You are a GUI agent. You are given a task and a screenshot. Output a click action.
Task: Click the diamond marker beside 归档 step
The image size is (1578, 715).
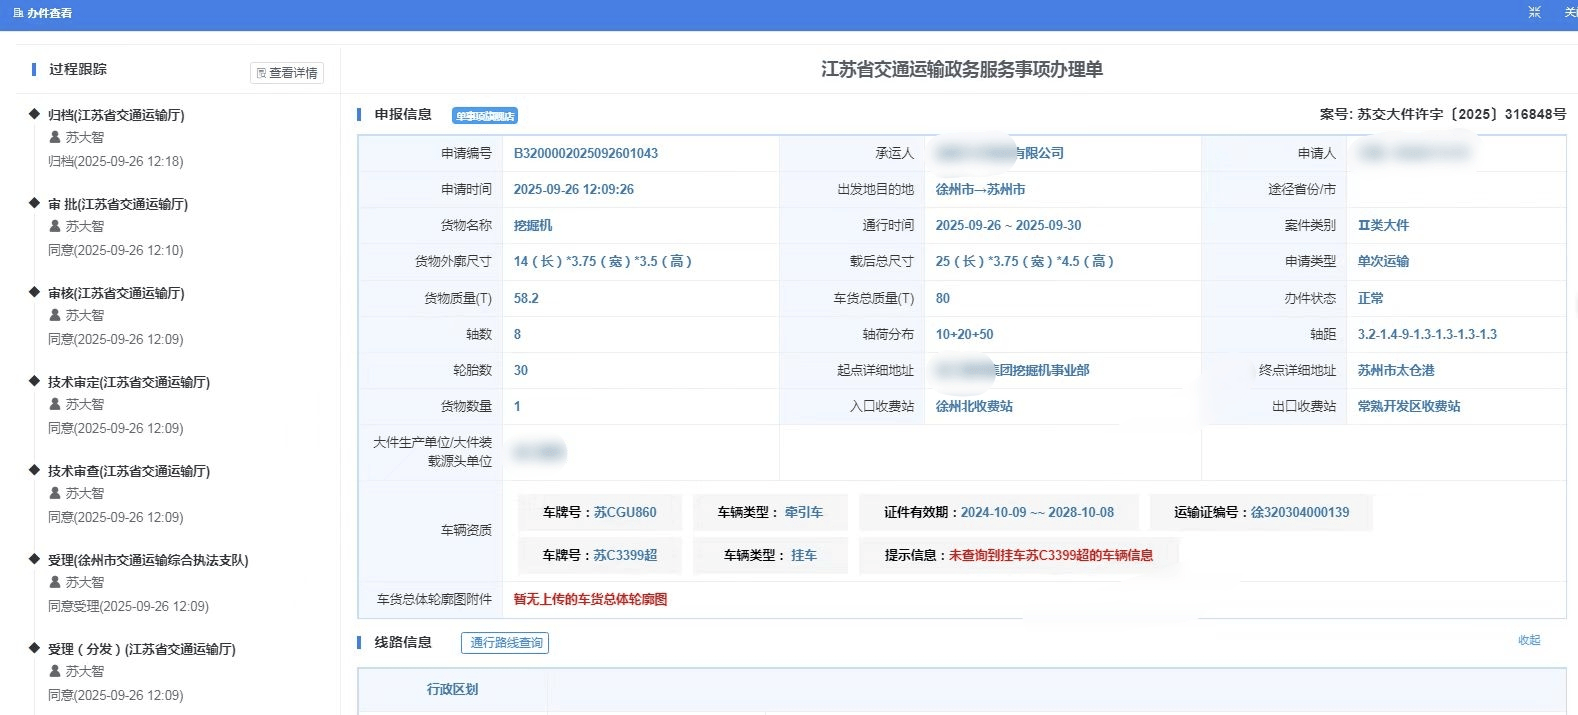(x=35, y=114)
